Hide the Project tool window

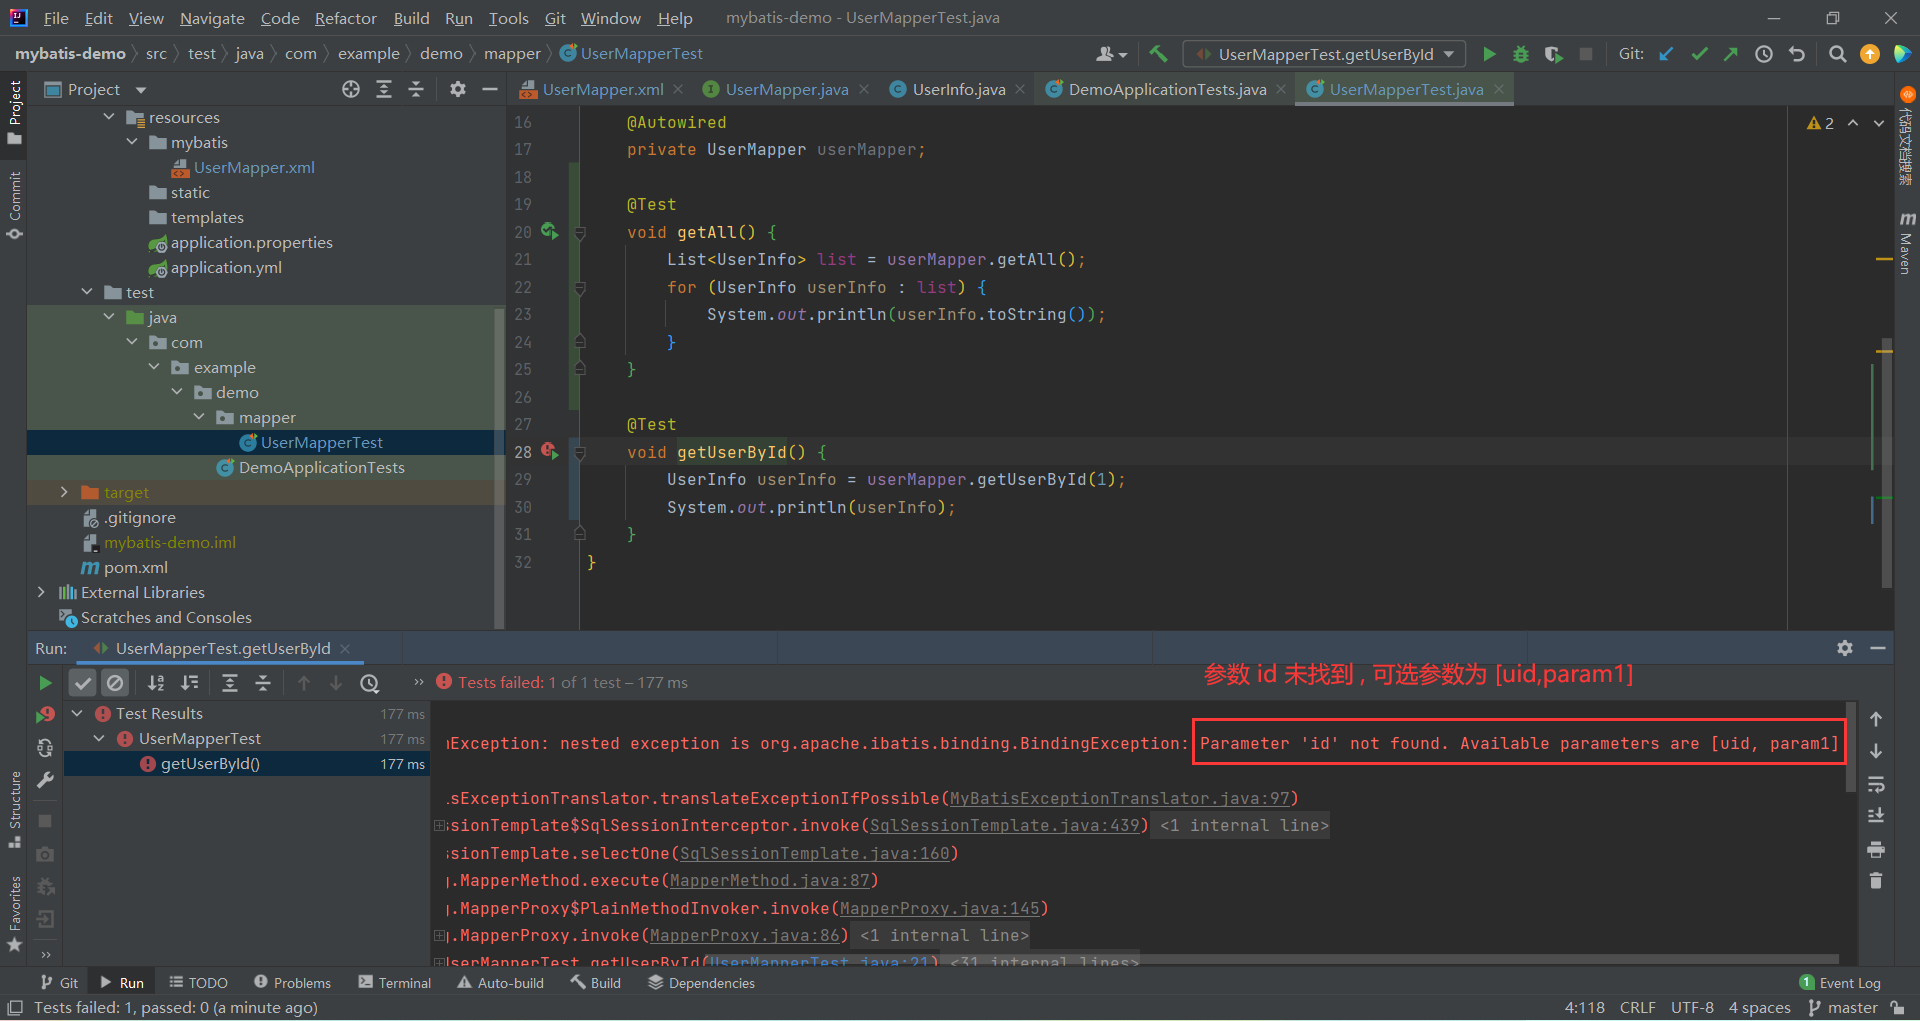[490, 90]
